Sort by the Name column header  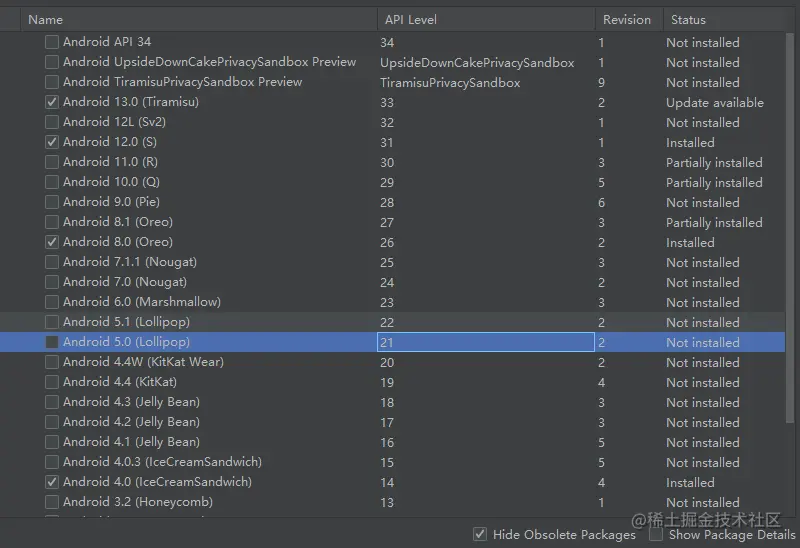pyautogui.click(x=46, y=19)
